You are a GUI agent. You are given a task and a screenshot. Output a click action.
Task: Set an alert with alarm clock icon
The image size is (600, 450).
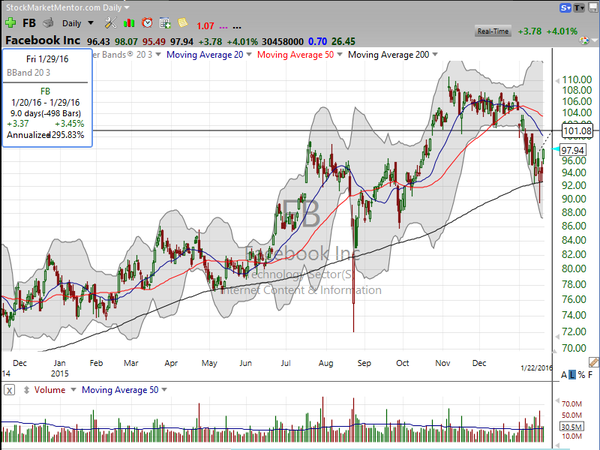(x=147, y=23)
